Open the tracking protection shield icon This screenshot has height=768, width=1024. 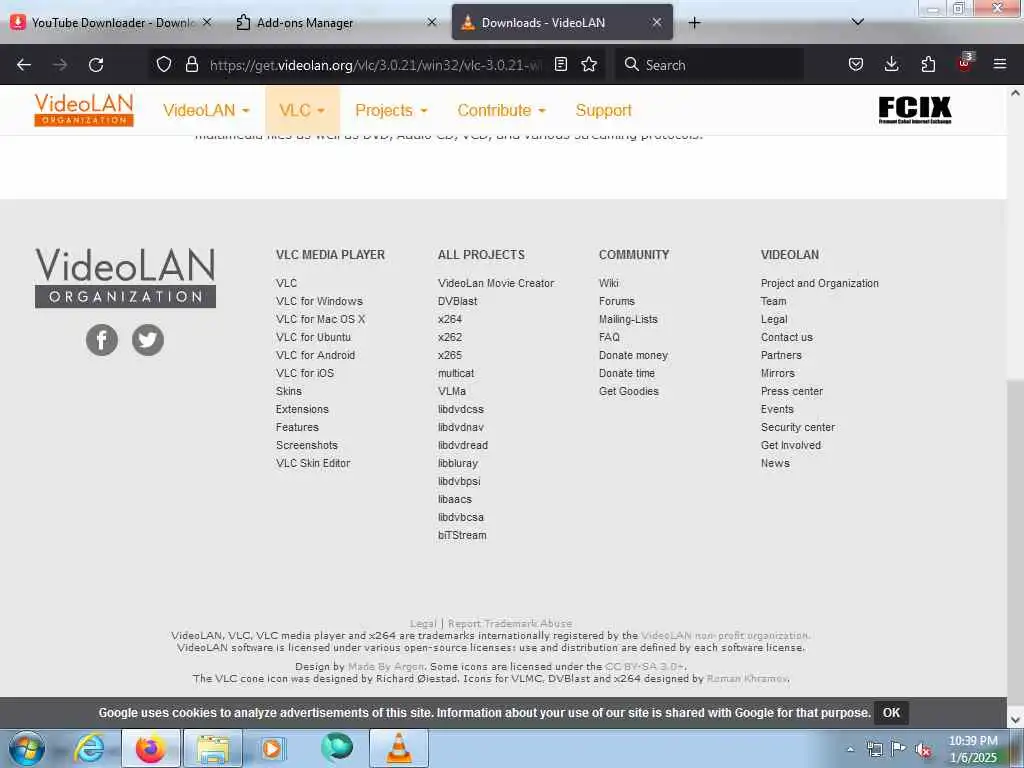(x=164, y=64)
